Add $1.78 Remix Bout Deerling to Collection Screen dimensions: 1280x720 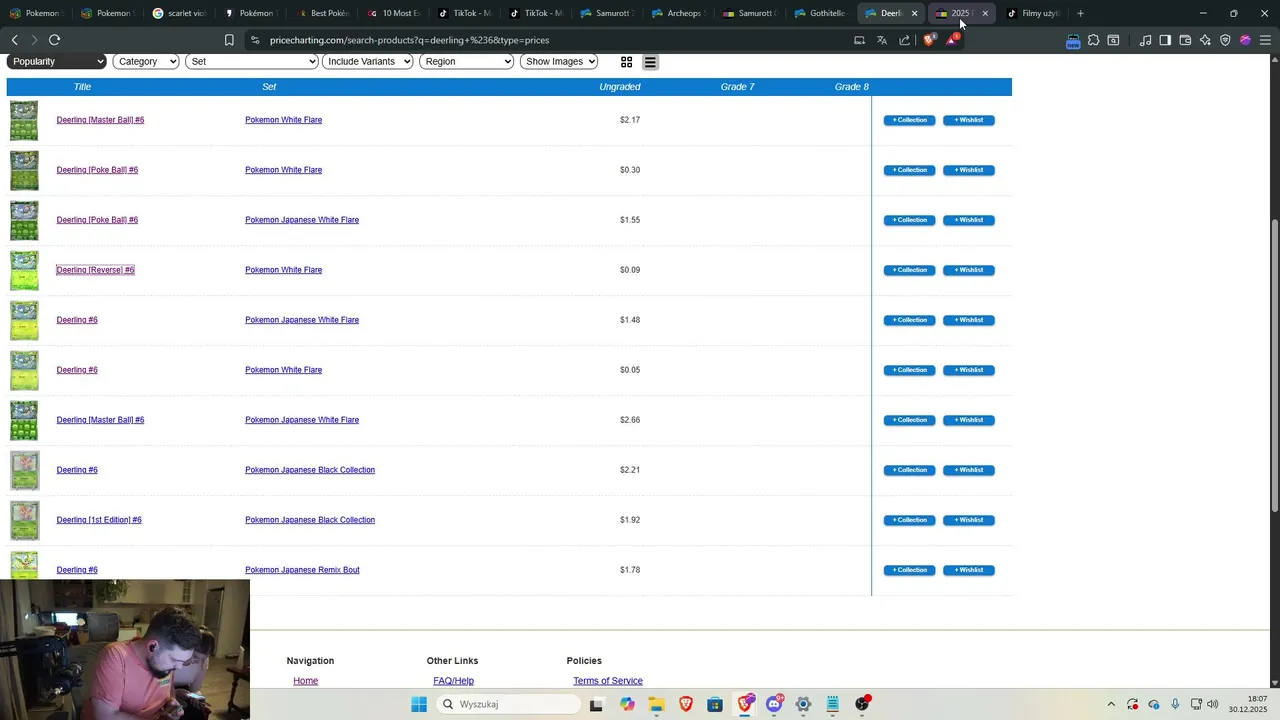pos(909,570)
